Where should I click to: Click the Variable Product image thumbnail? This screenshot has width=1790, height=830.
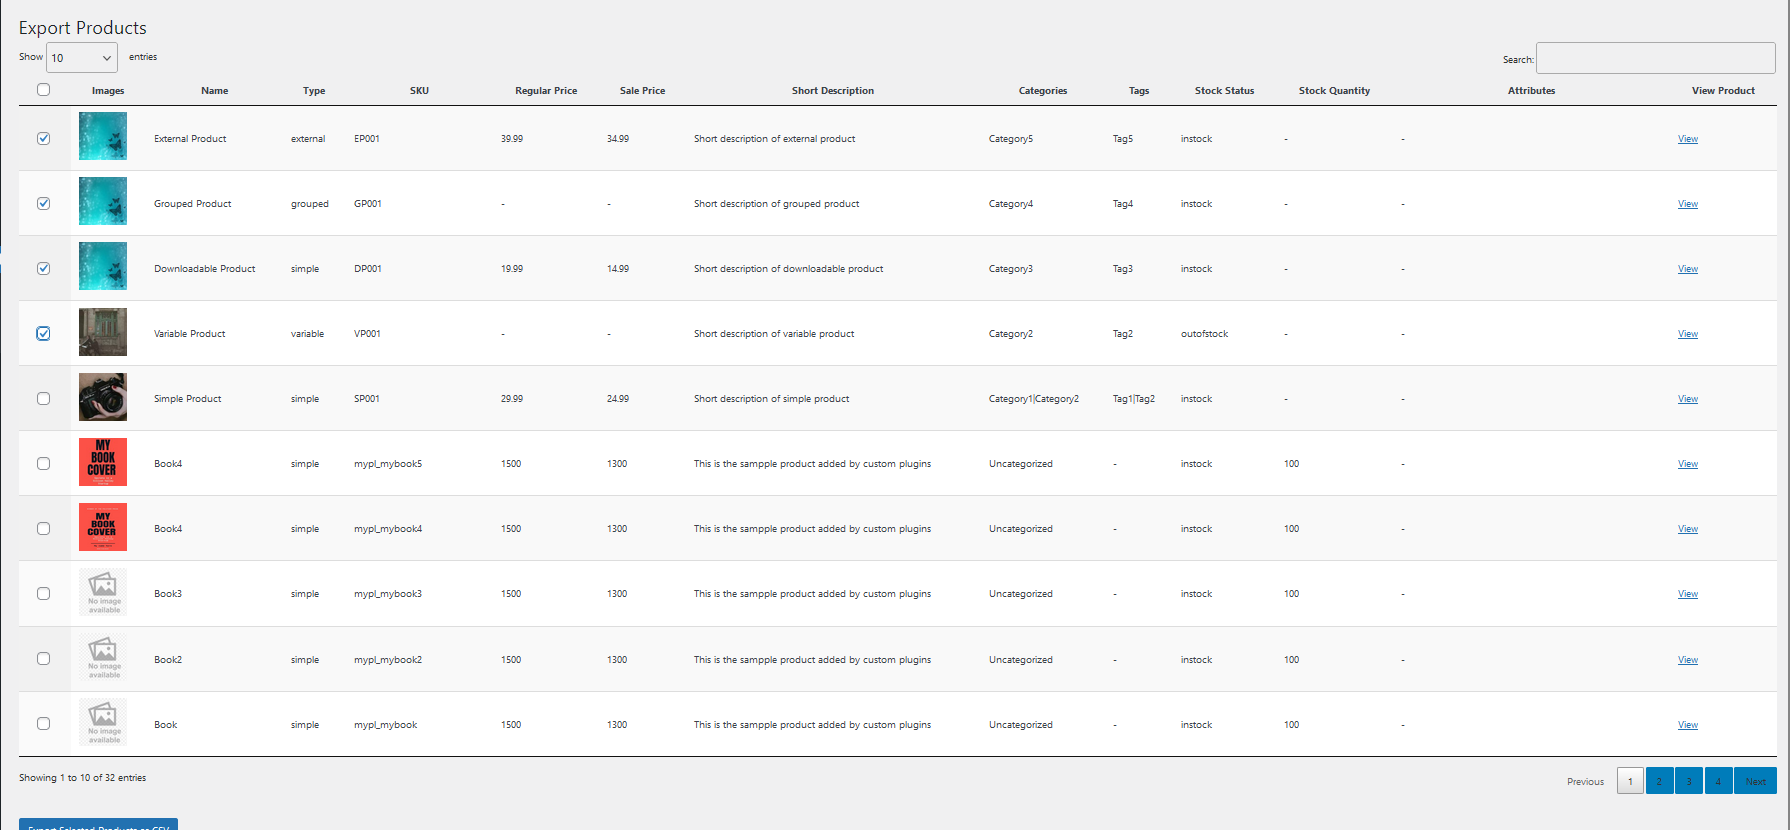pyautogui.click(x=103, y=332)
